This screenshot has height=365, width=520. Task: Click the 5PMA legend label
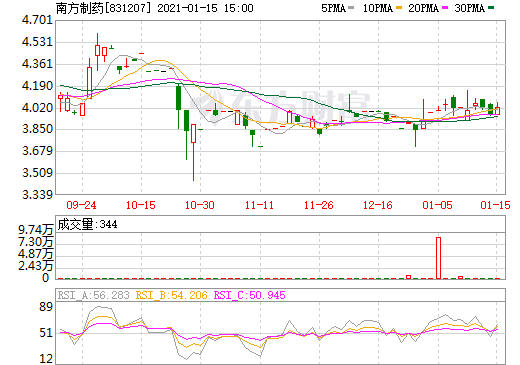coord(333,8)
